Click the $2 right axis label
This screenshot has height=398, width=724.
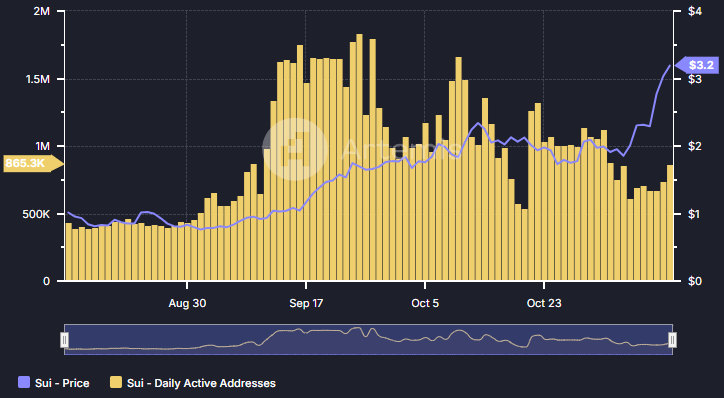point(695,146)
